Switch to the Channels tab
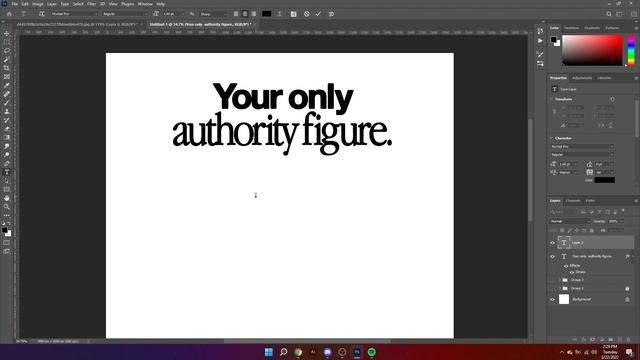Screen dimensions: 640x360 tap(573, 201)
